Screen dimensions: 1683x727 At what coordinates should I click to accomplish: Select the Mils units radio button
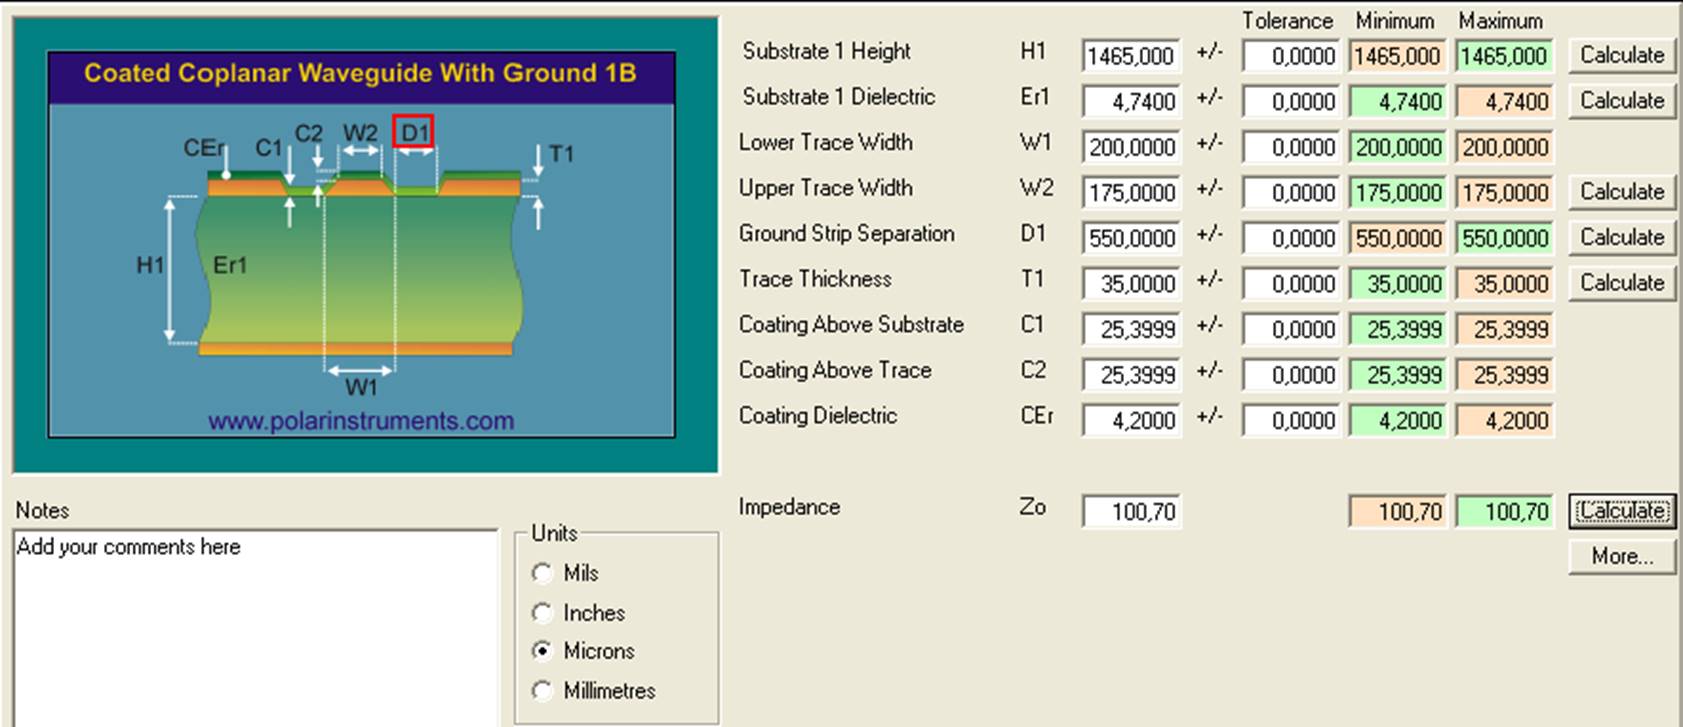(x=543, y=573)
